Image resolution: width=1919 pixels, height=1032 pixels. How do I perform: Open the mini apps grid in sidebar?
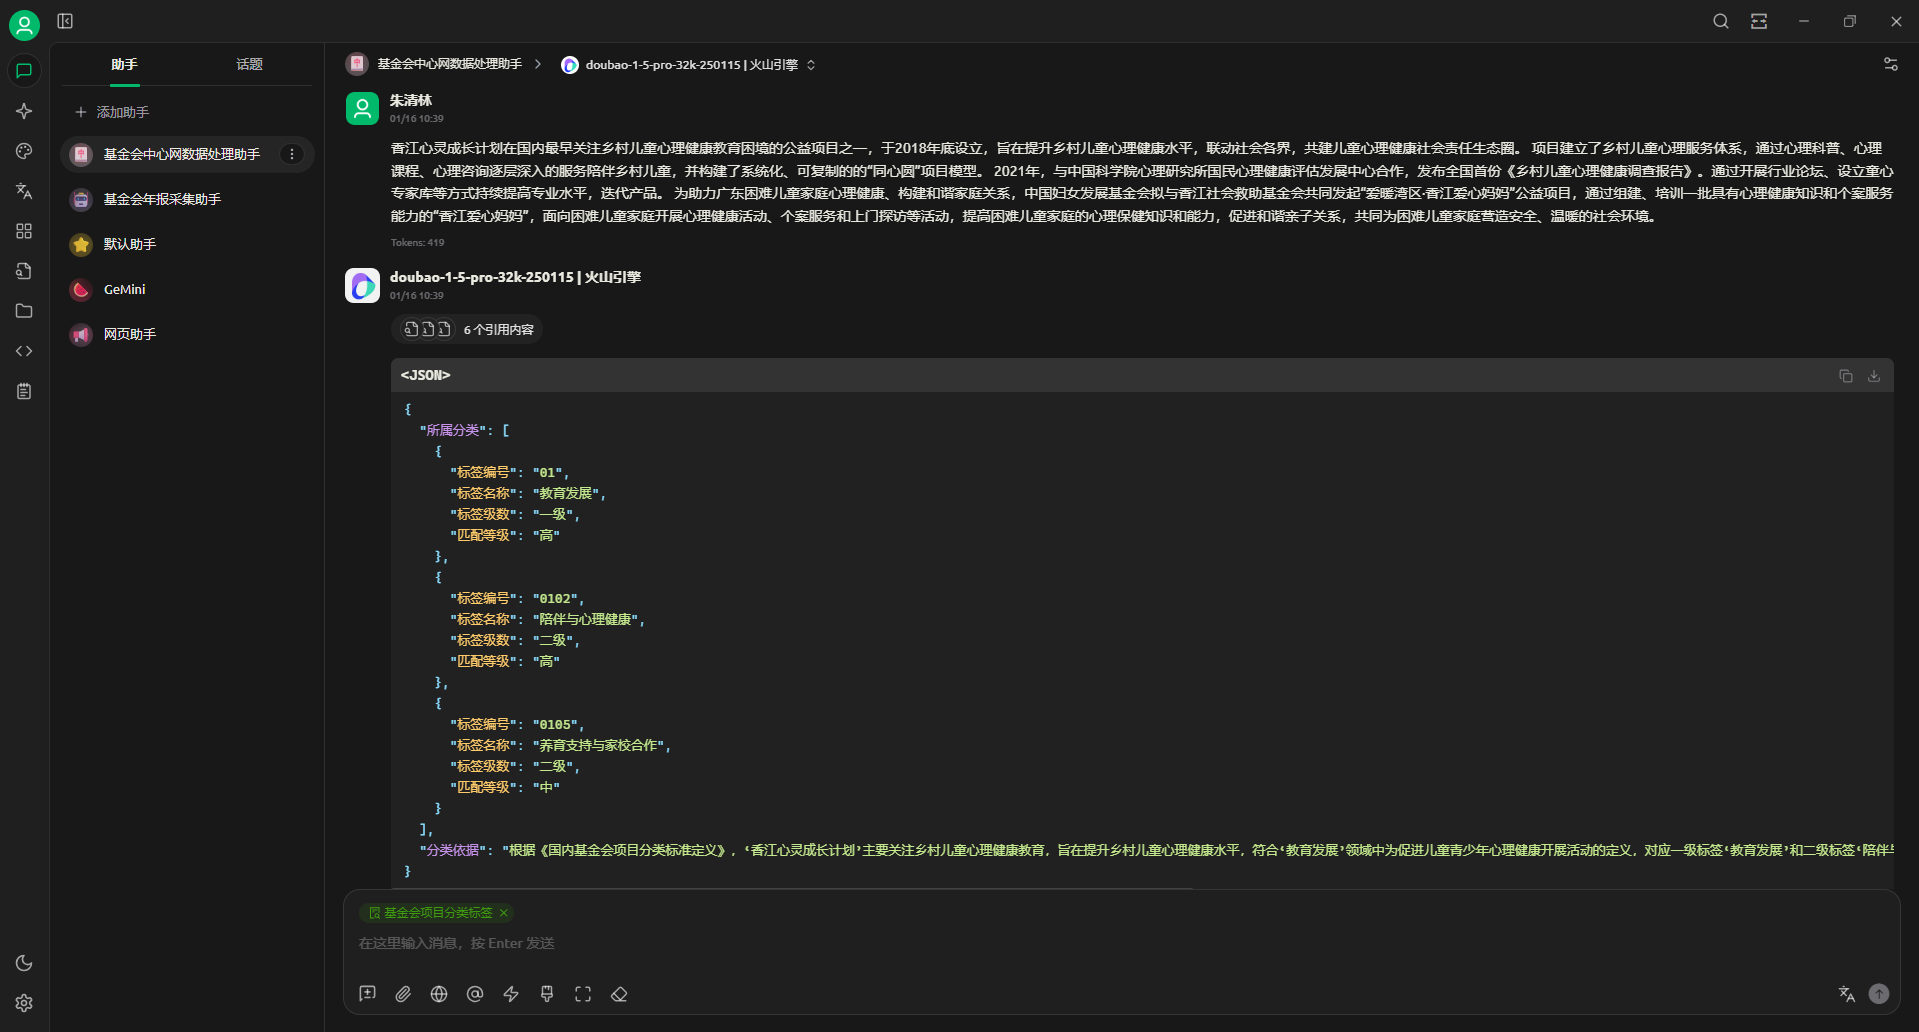[x=24, y=231]
